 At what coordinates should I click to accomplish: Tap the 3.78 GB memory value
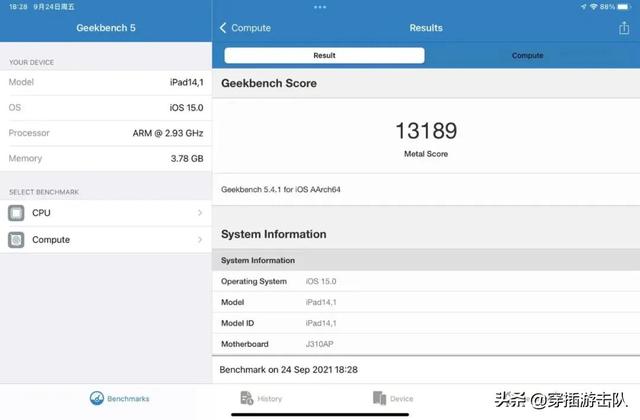click(187, 158)
